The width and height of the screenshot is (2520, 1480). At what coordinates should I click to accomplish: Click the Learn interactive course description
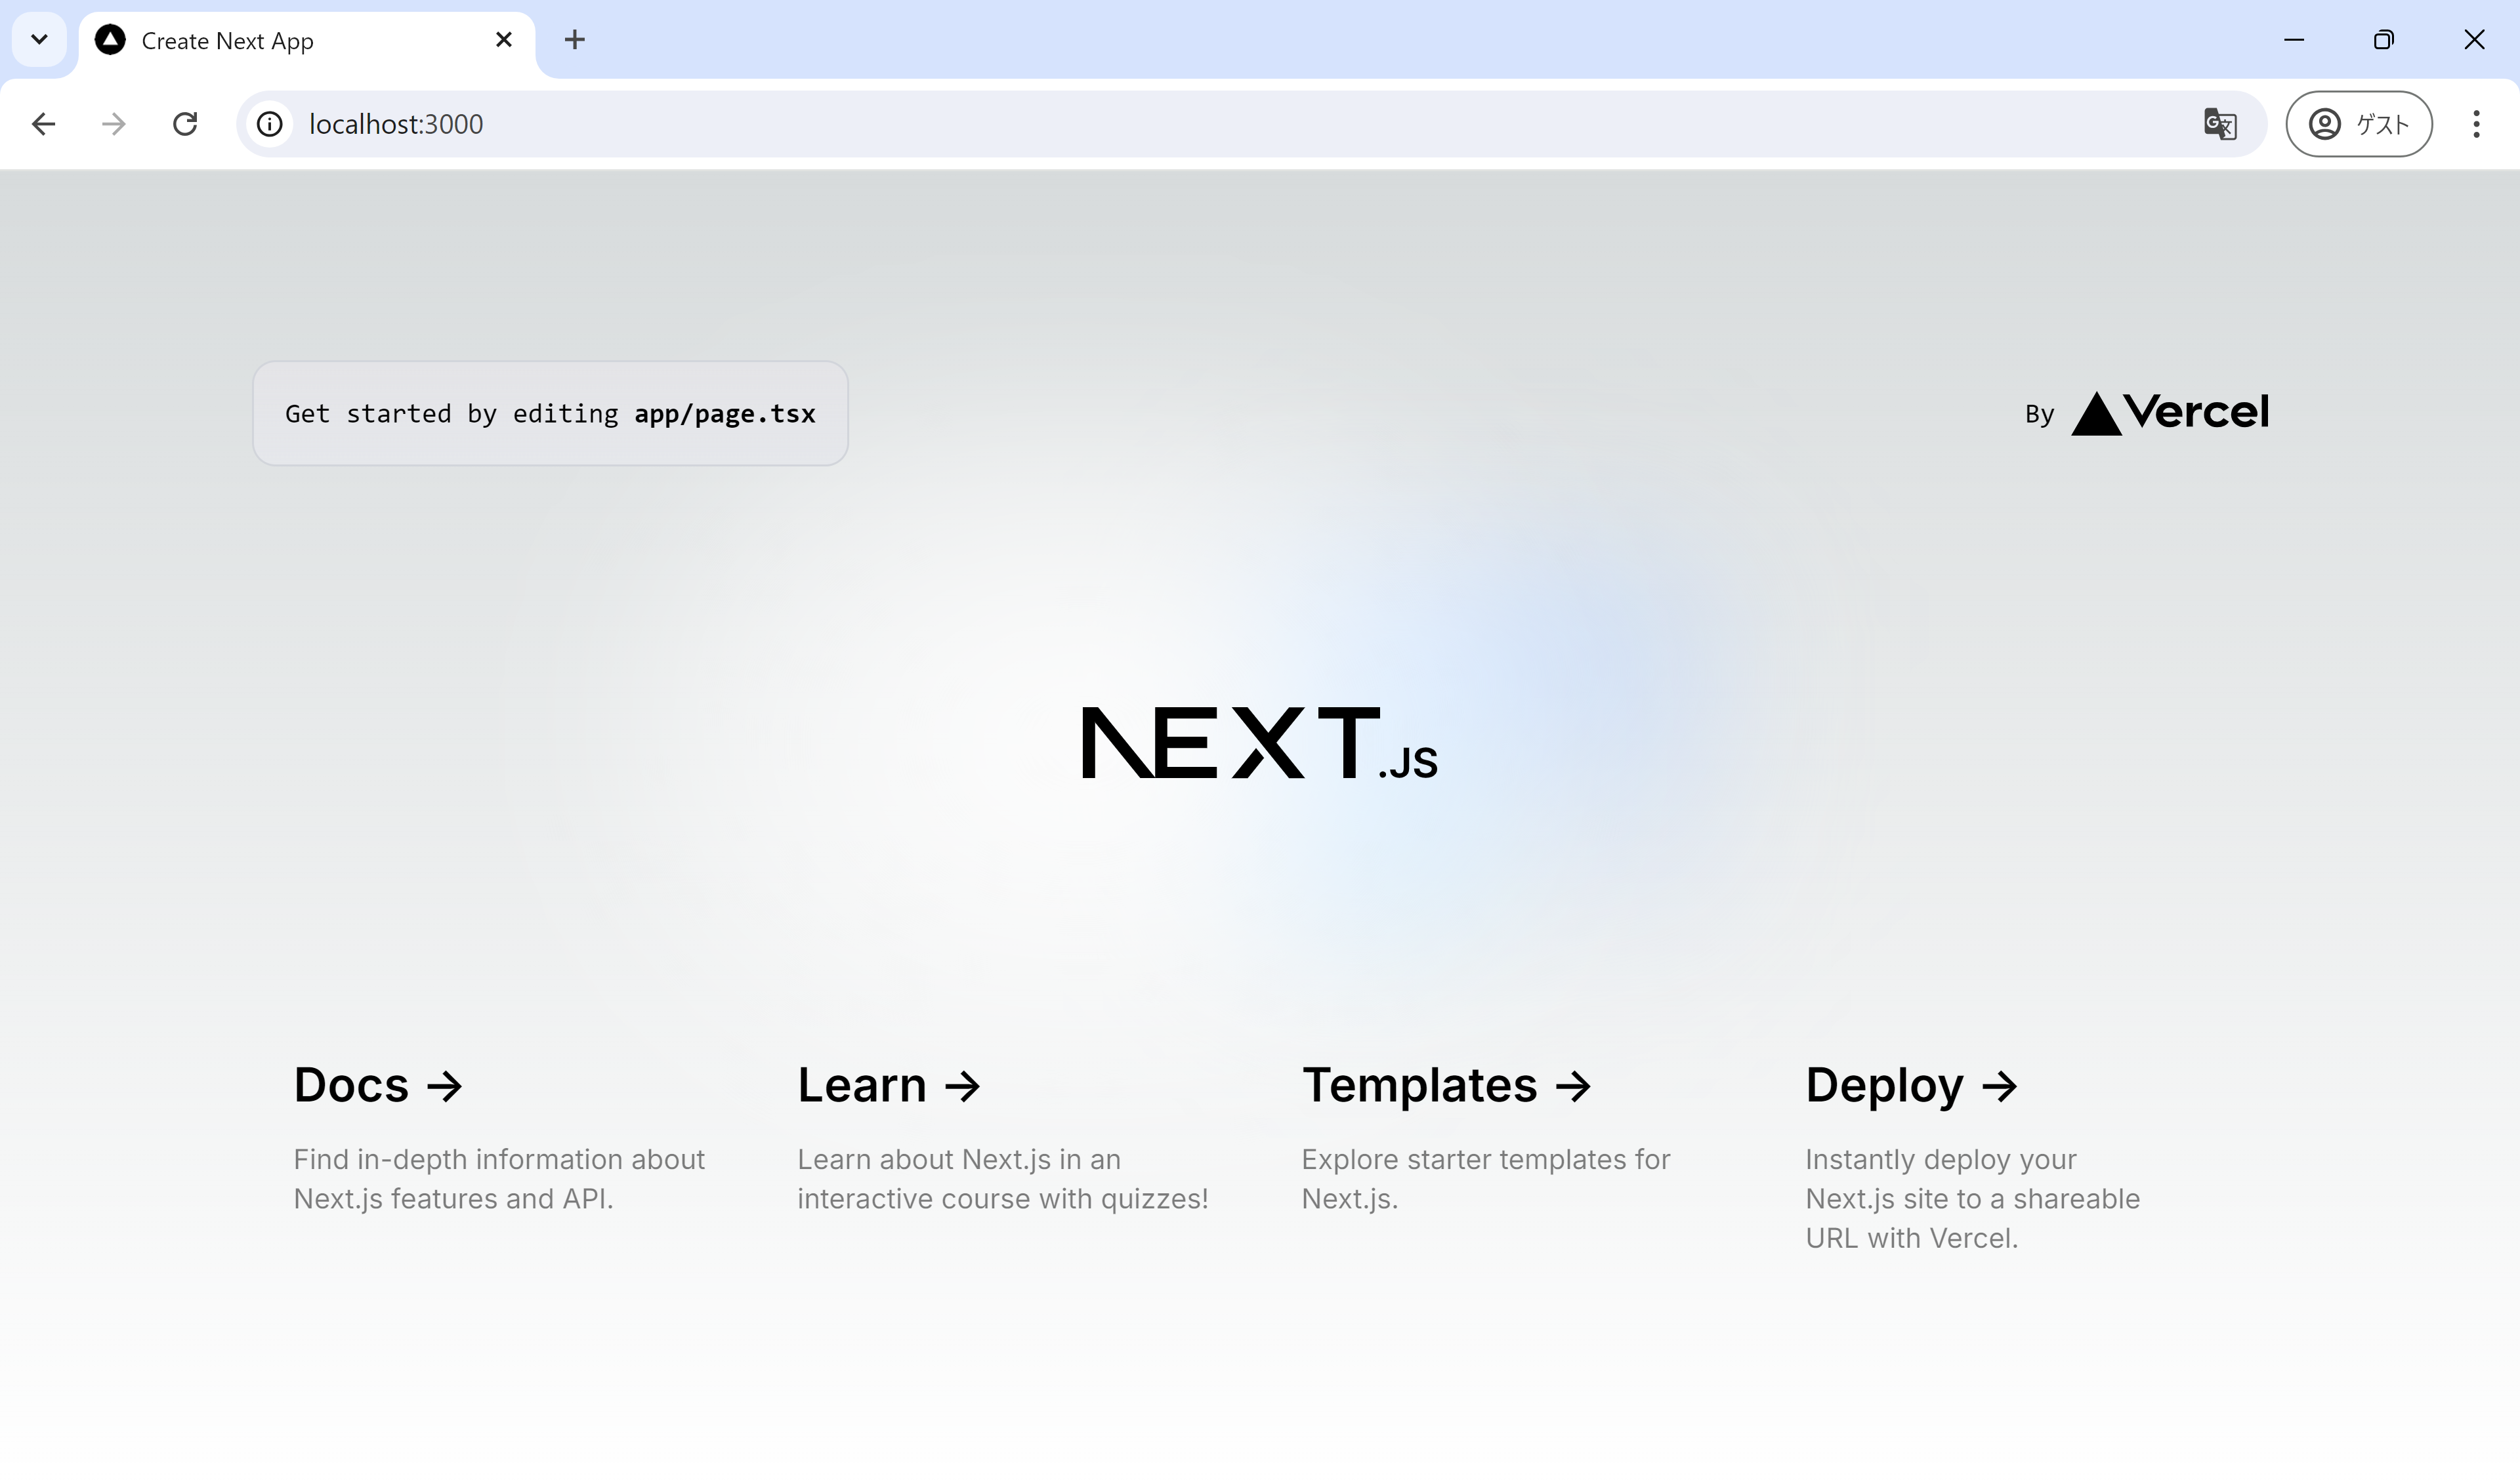coord(1003,1179)
